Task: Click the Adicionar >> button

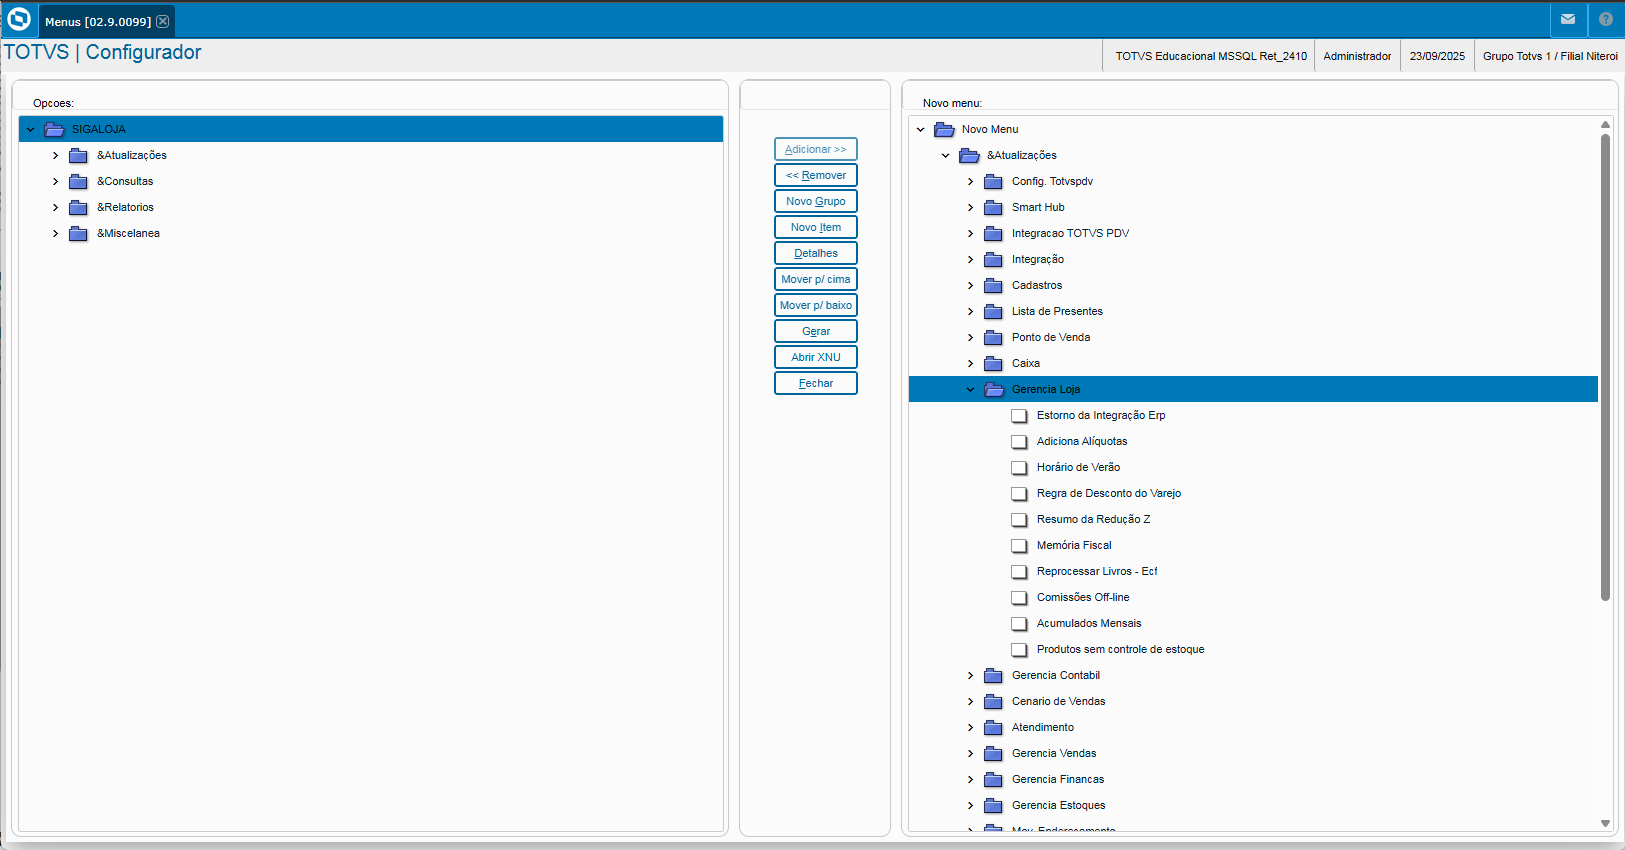Action: pyautogui.click(x=816, y=149)
